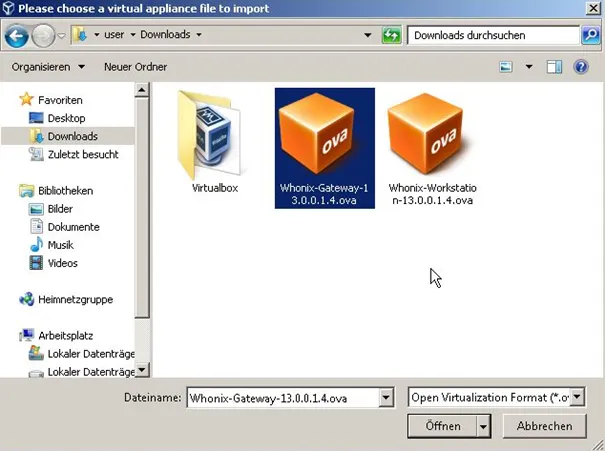Click the star icon next to Favoriten
The image size is (605, 451).
click(x=26, y=100)
